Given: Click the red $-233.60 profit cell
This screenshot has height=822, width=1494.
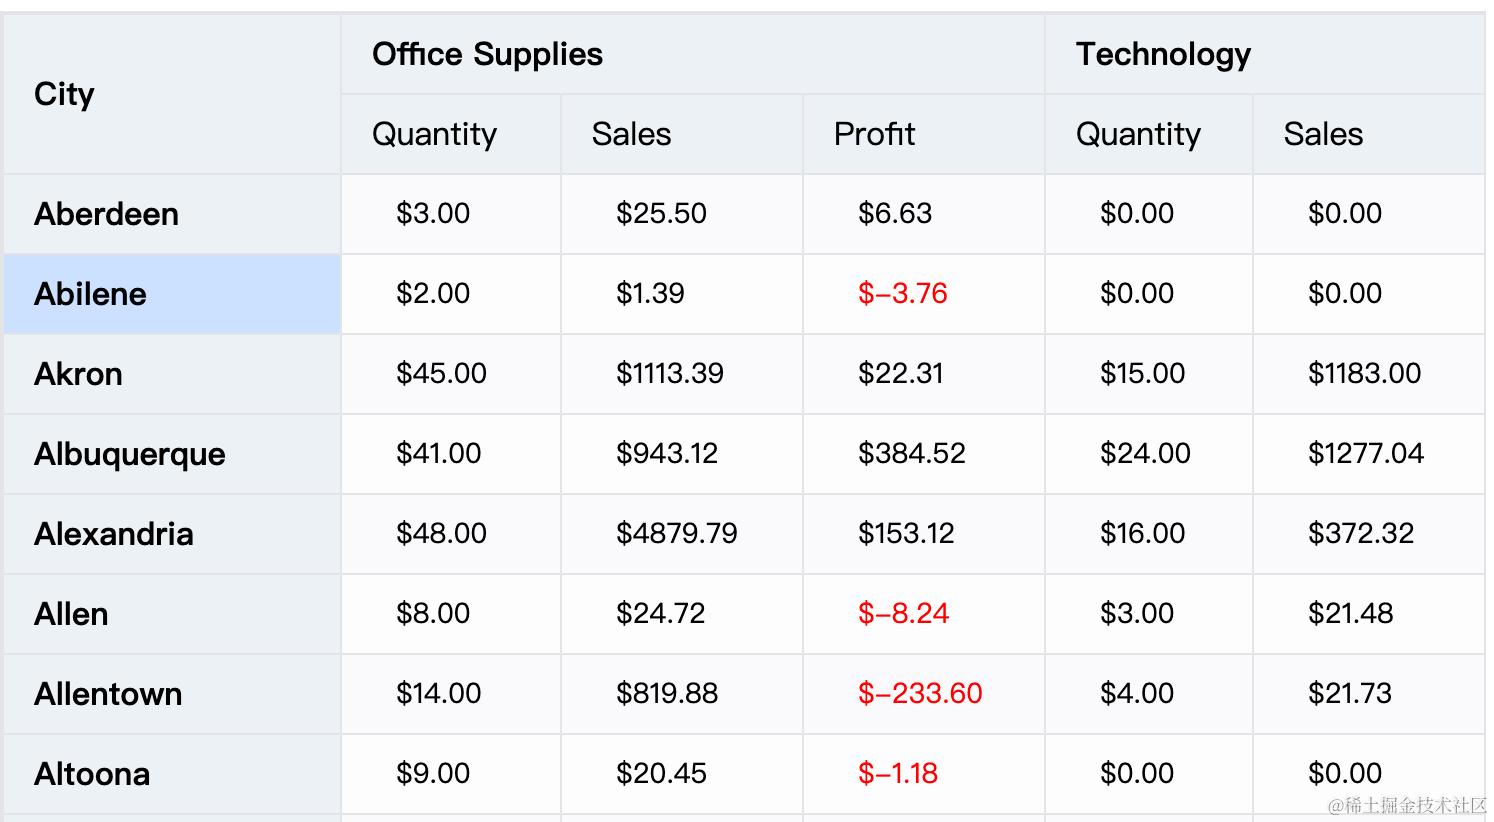Looking at the screenshot, I should click(920, 693).
